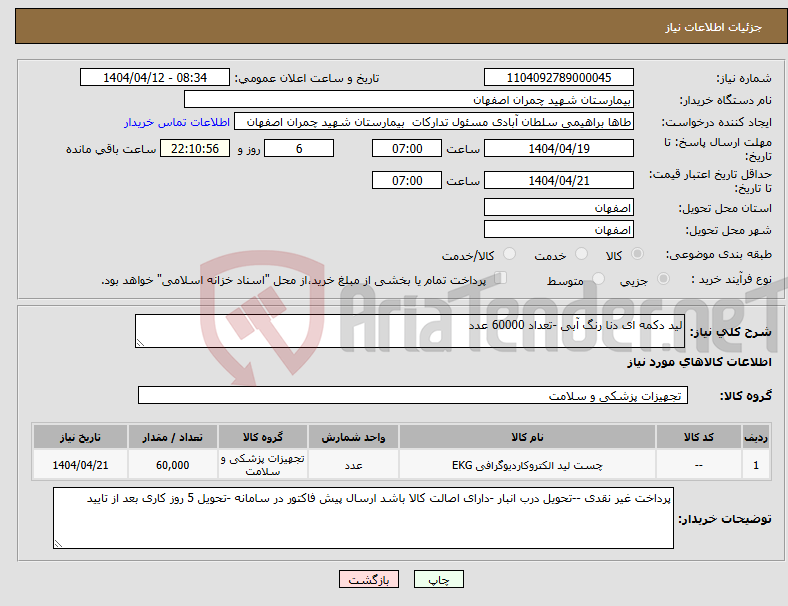Click the گروه کالا column header
This screenshot has width=788, height=606.
(263, 437)
